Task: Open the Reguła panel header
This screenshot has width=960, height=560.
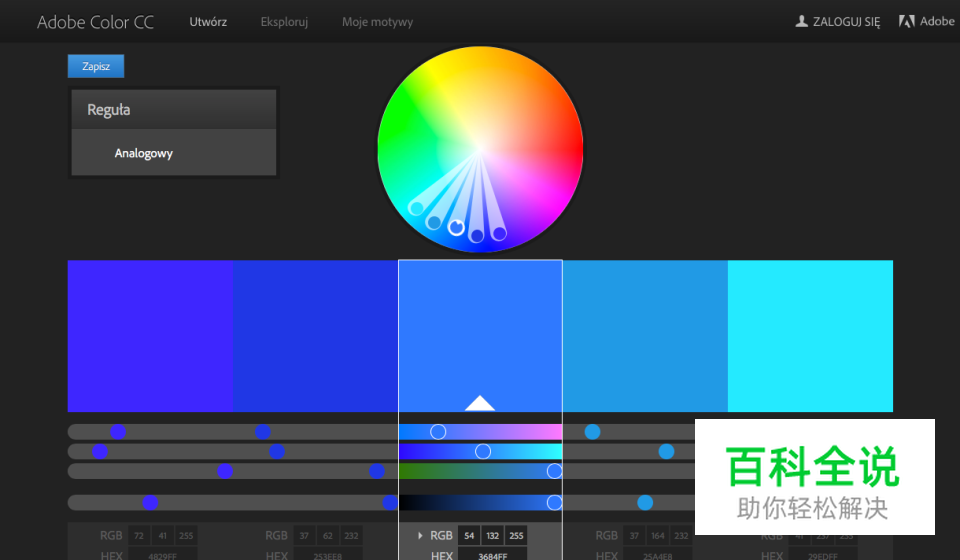Action: pyautogui.click(x=173, y=110)
